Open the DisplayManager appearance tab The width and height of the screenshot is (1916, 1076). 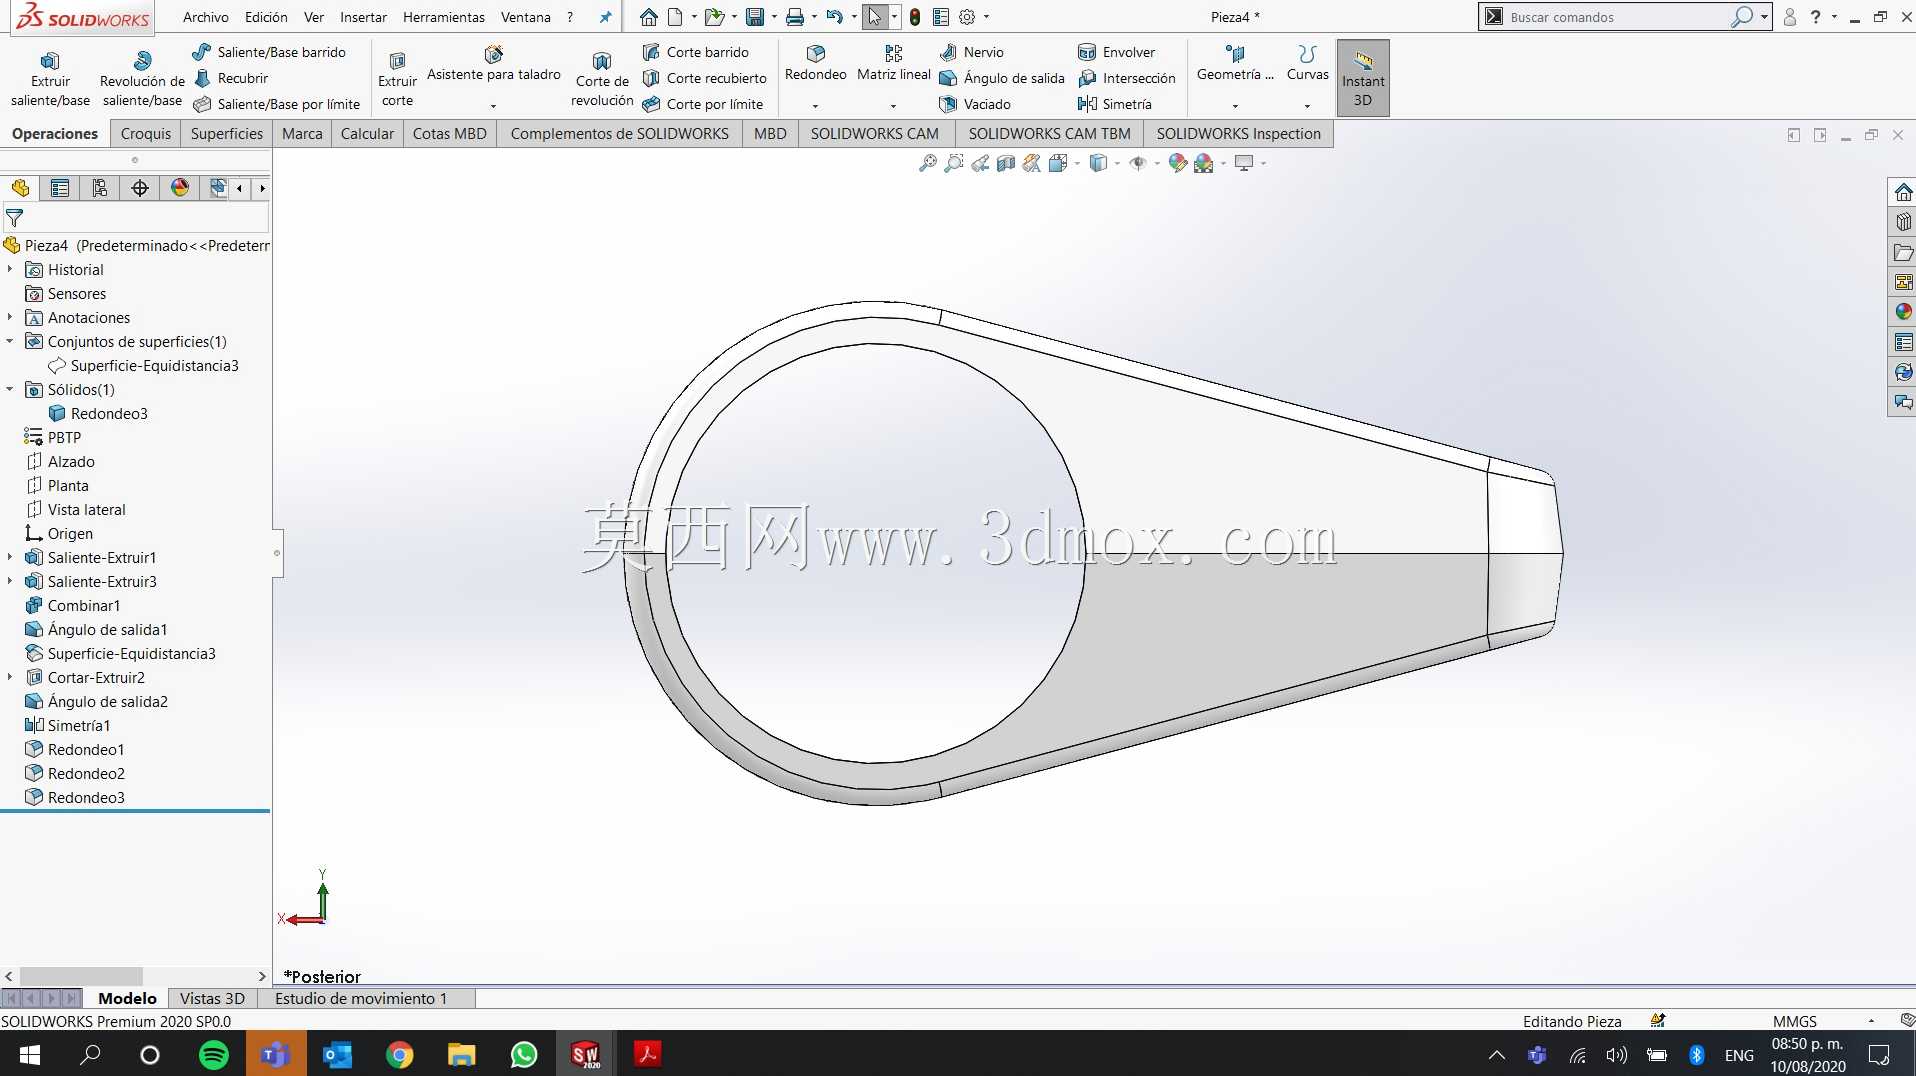(x=180, y=188)
